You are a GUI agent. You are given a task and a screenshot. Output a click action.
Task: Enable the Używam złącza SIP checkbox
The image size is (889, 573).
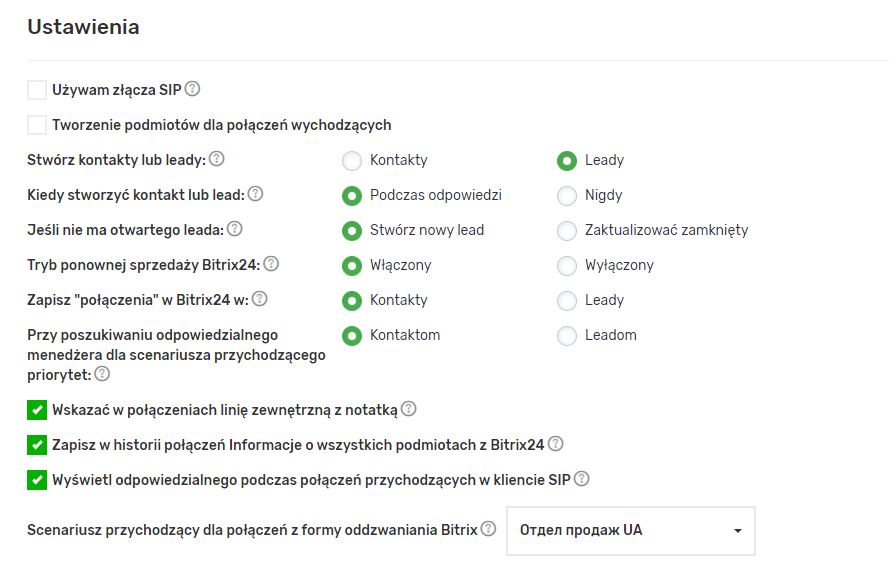click(x=37, y=90)
